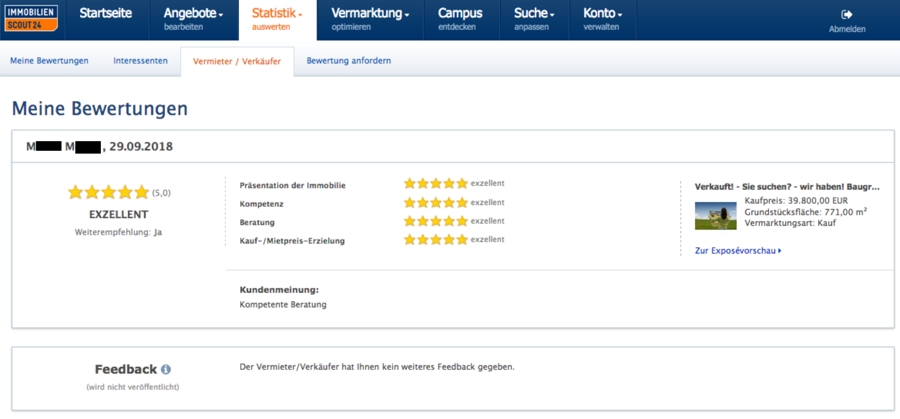Screen dimensions: 900x419
Task: Follow the Zur Exposévorschau link
Action: 738,251
